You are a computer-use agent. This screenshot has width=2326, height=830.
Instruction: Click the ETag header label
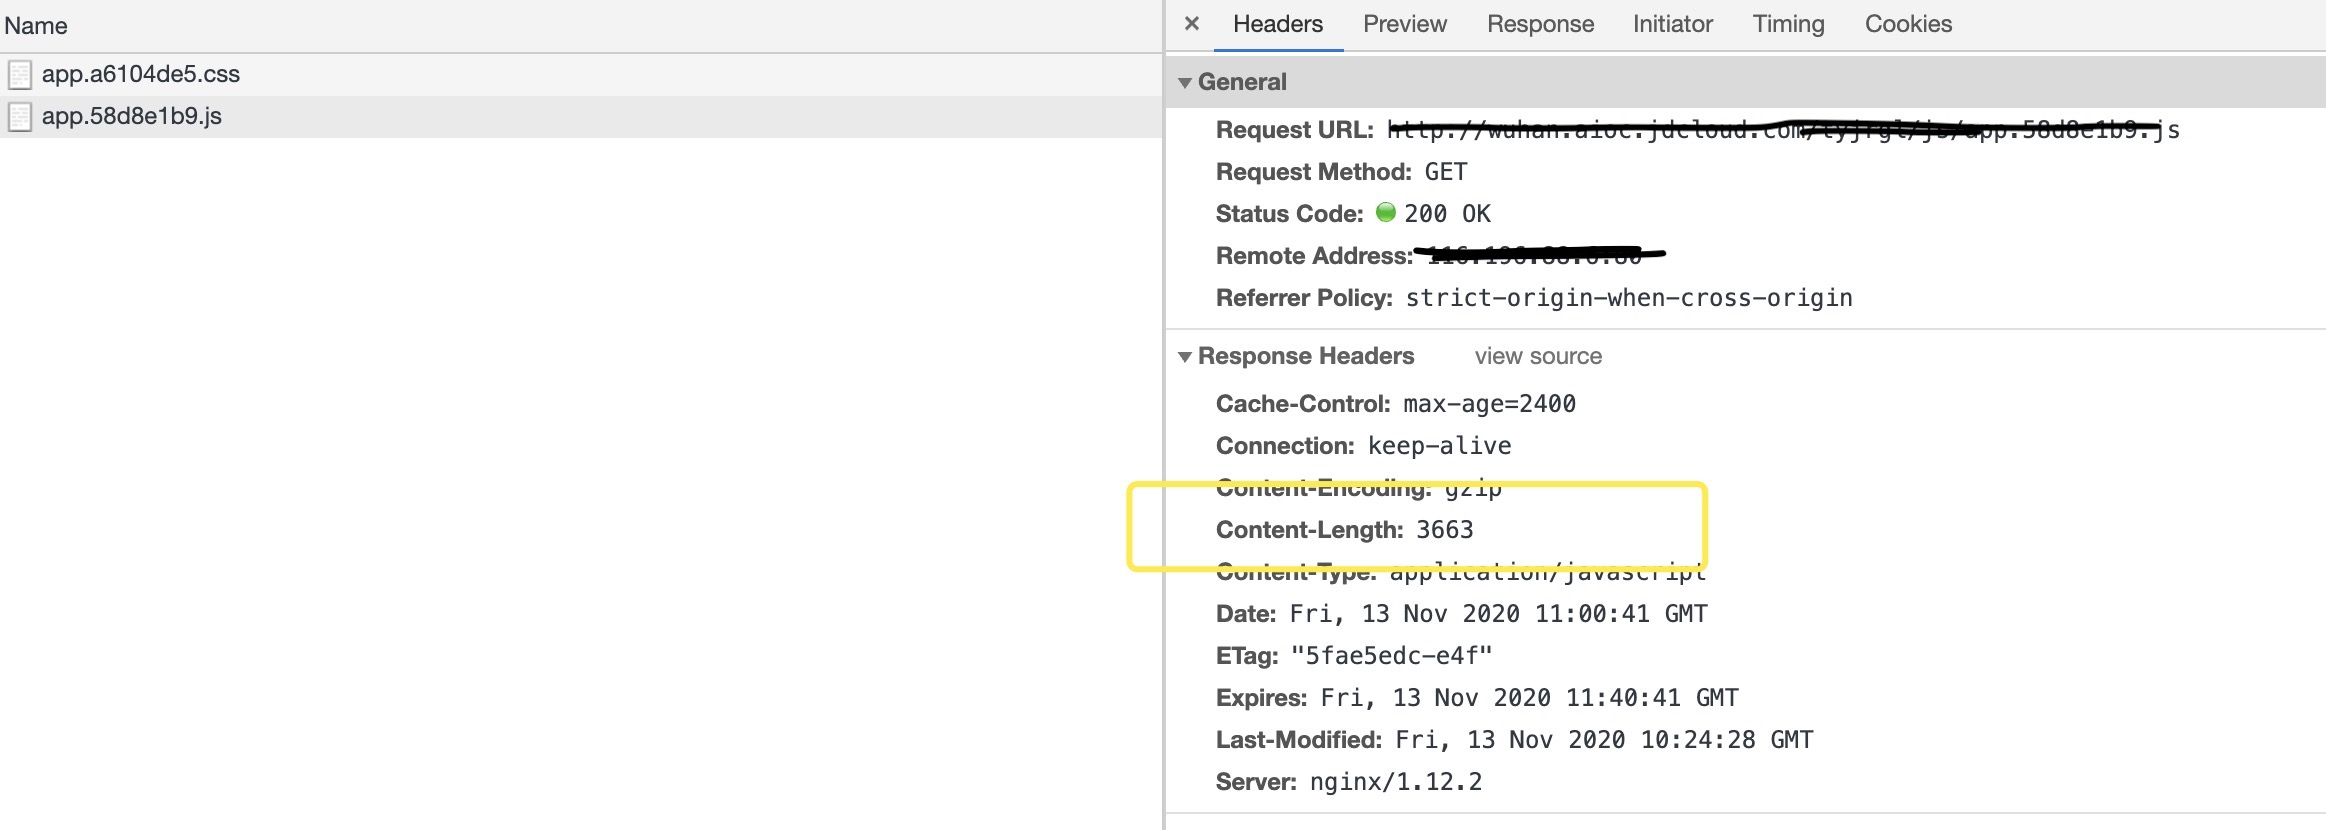1247,656
